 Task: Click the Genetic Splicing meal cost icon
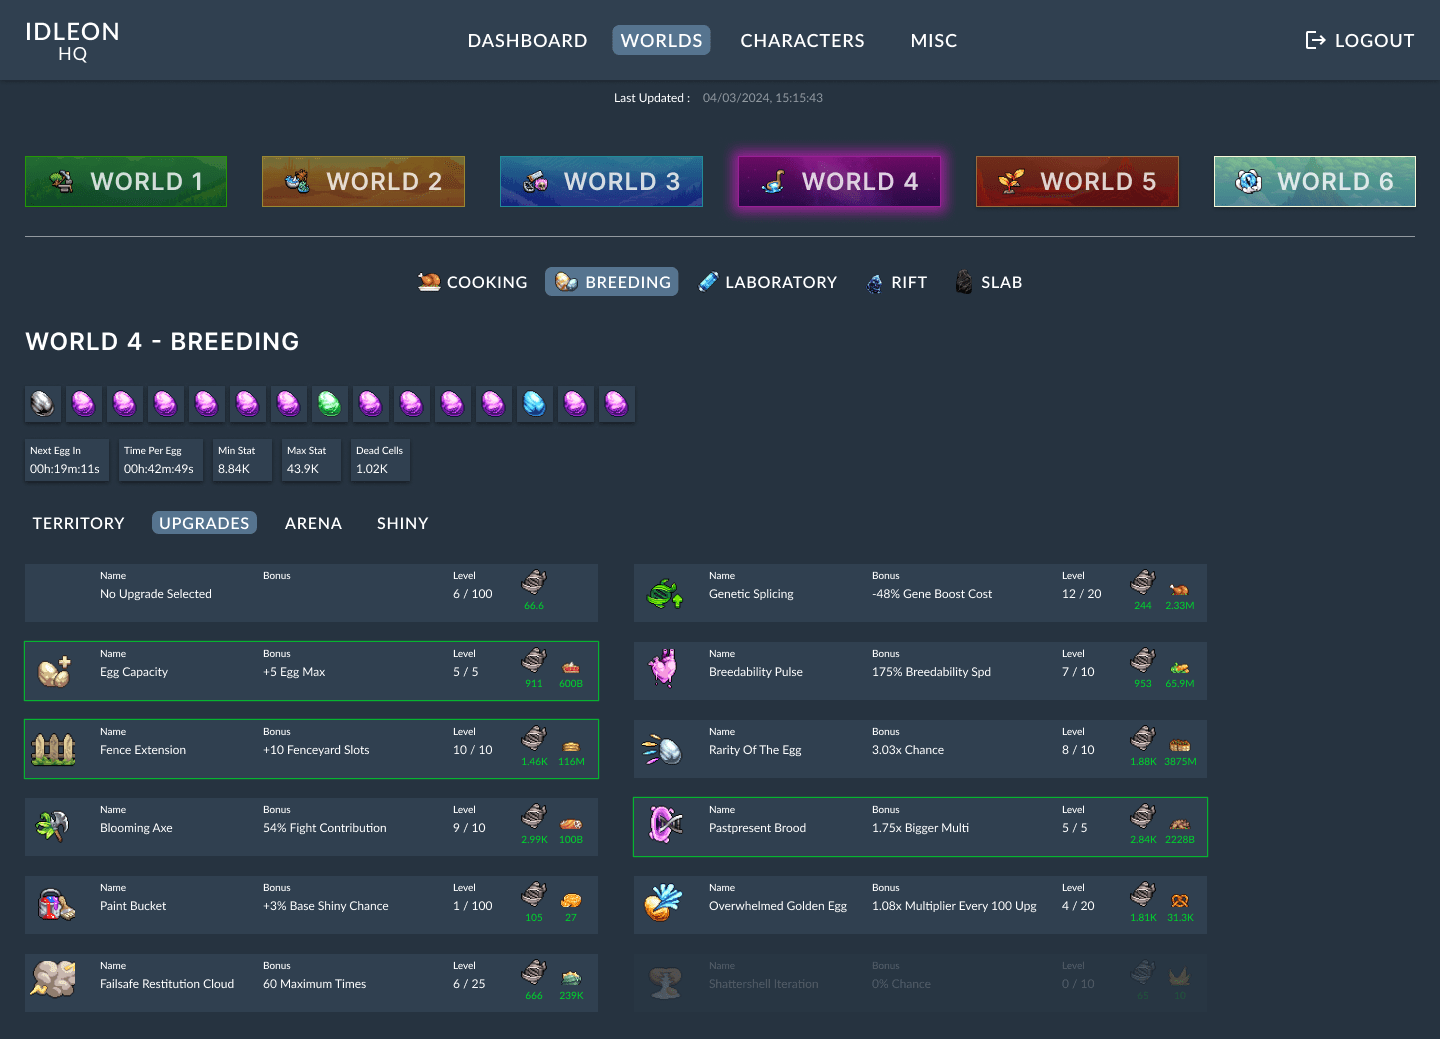coord(1179,589)
